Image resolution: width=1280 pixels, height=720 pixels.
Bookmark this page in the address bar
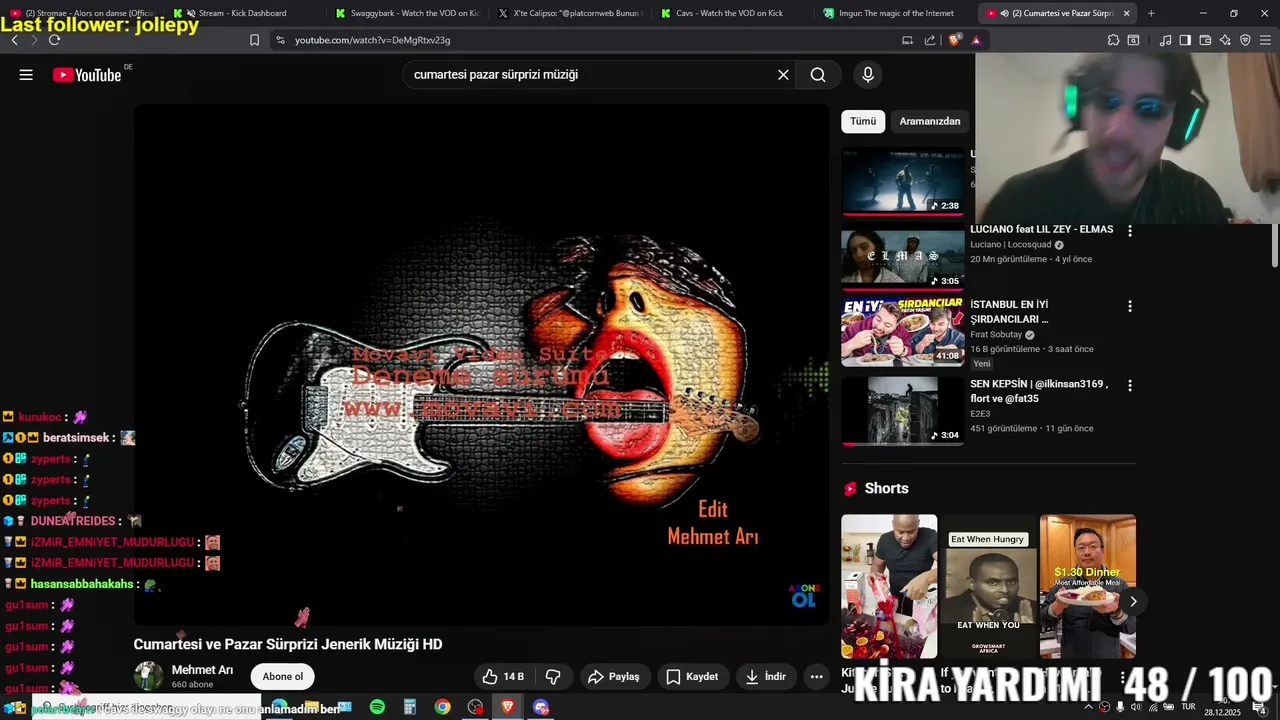click(254, 40)
